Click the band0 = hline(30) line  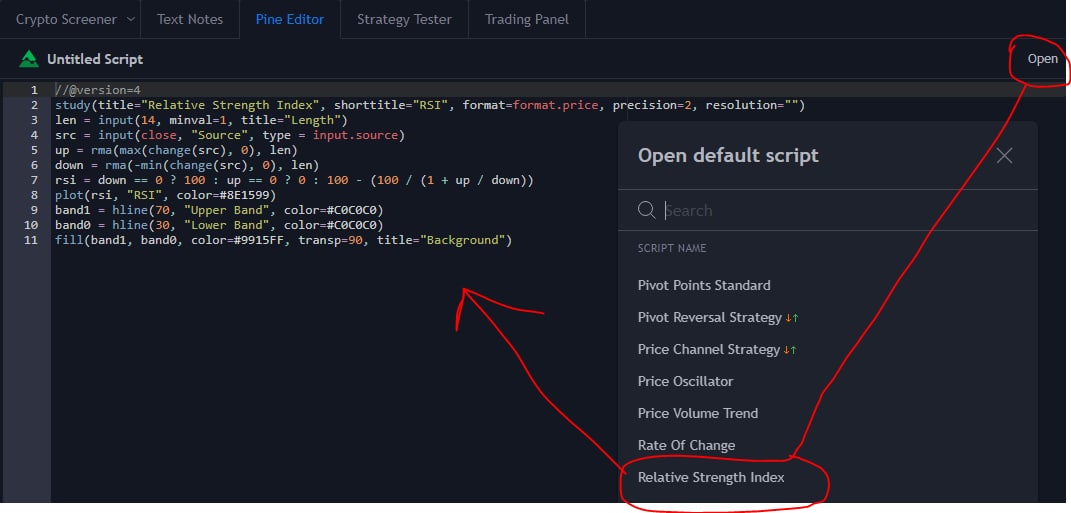tap(219, 225)
